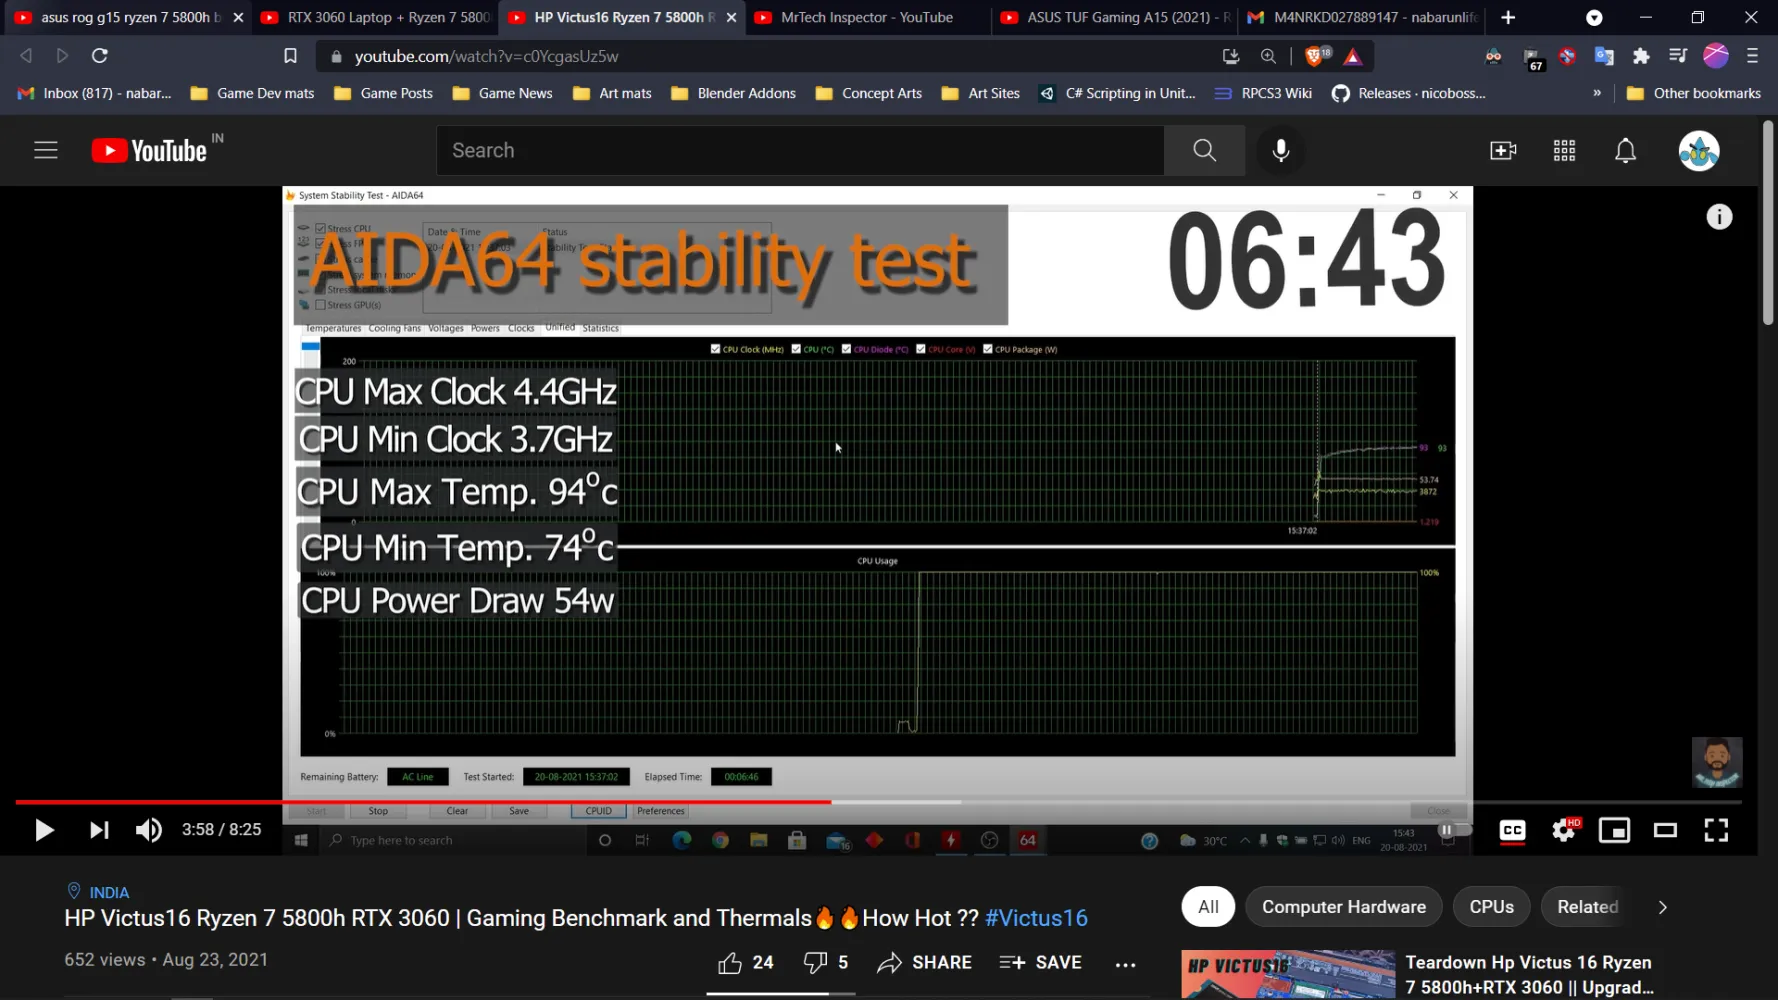Open the three-dot more actions menu

coord(1125,963)
